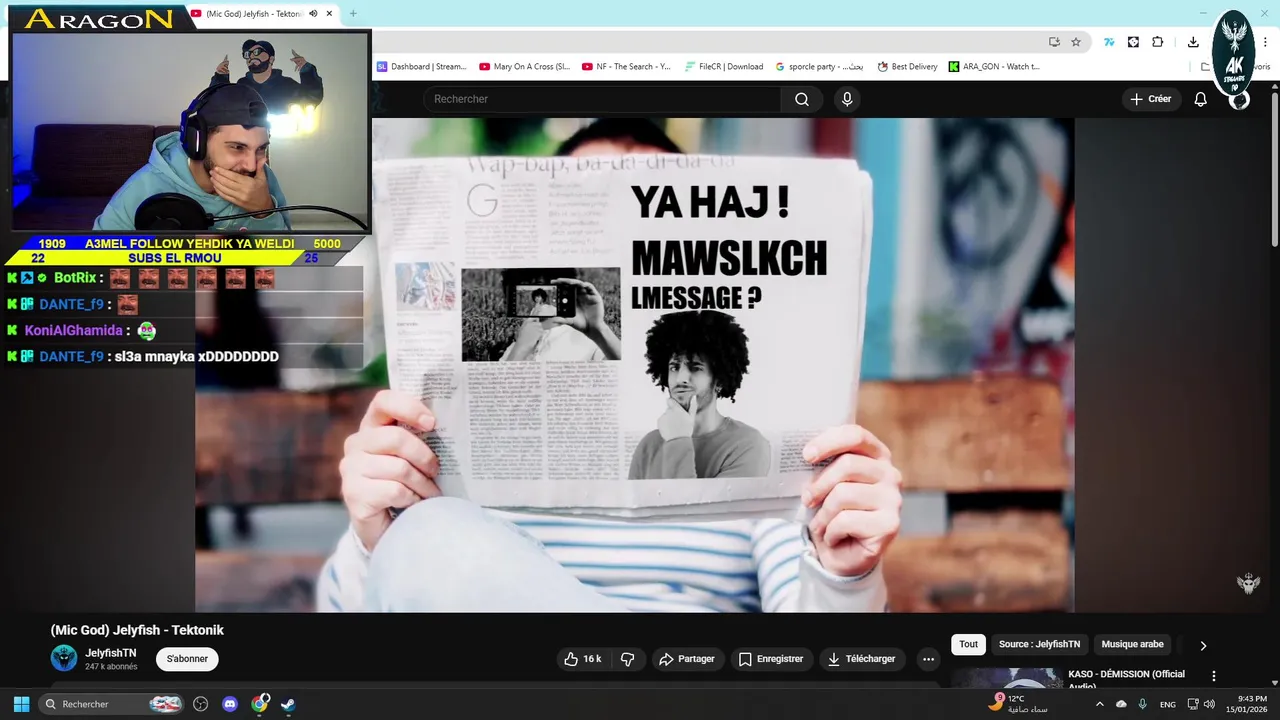Click Partager to share the video
This screenshot has width=1280, height=720.
pyautogui.click(x=687, y=659)
